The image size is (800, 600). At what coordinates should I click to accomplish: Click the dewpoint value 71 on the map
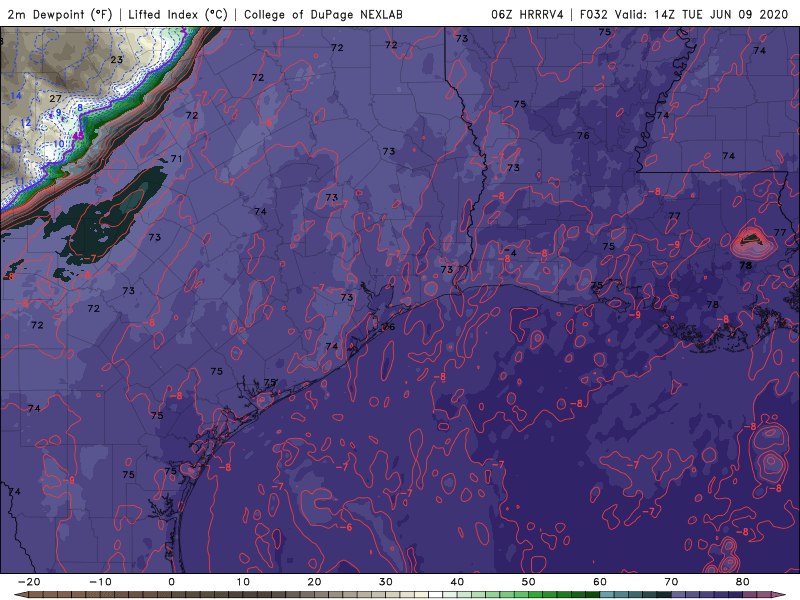[177, 159]
